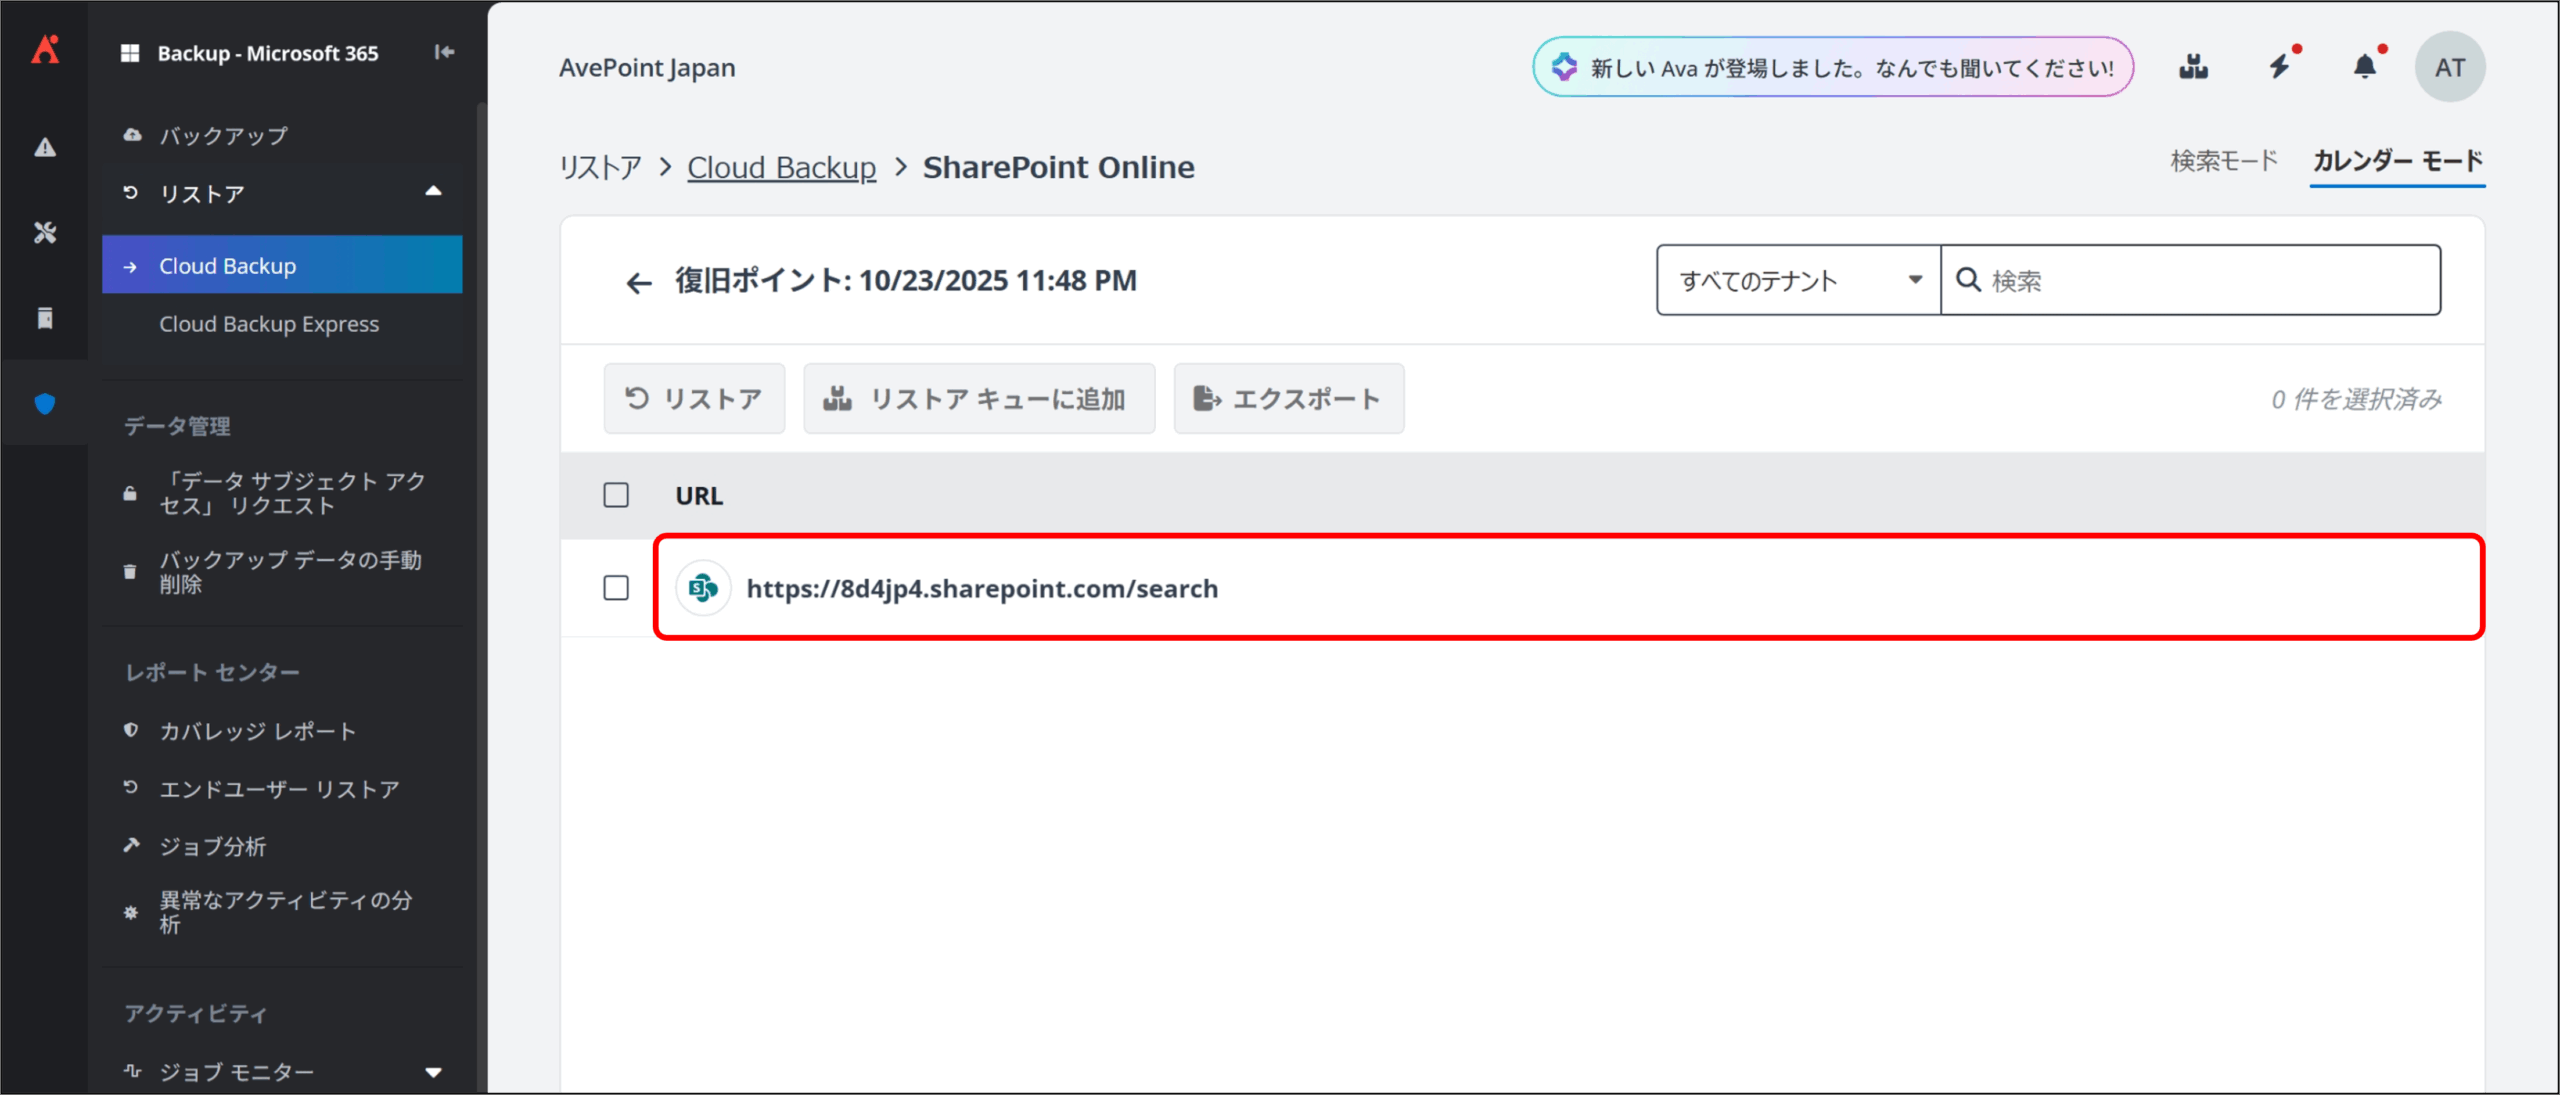Screen dimensions: 2560x1095
Task: Open the notifications bell
Action: (2364, 67)
